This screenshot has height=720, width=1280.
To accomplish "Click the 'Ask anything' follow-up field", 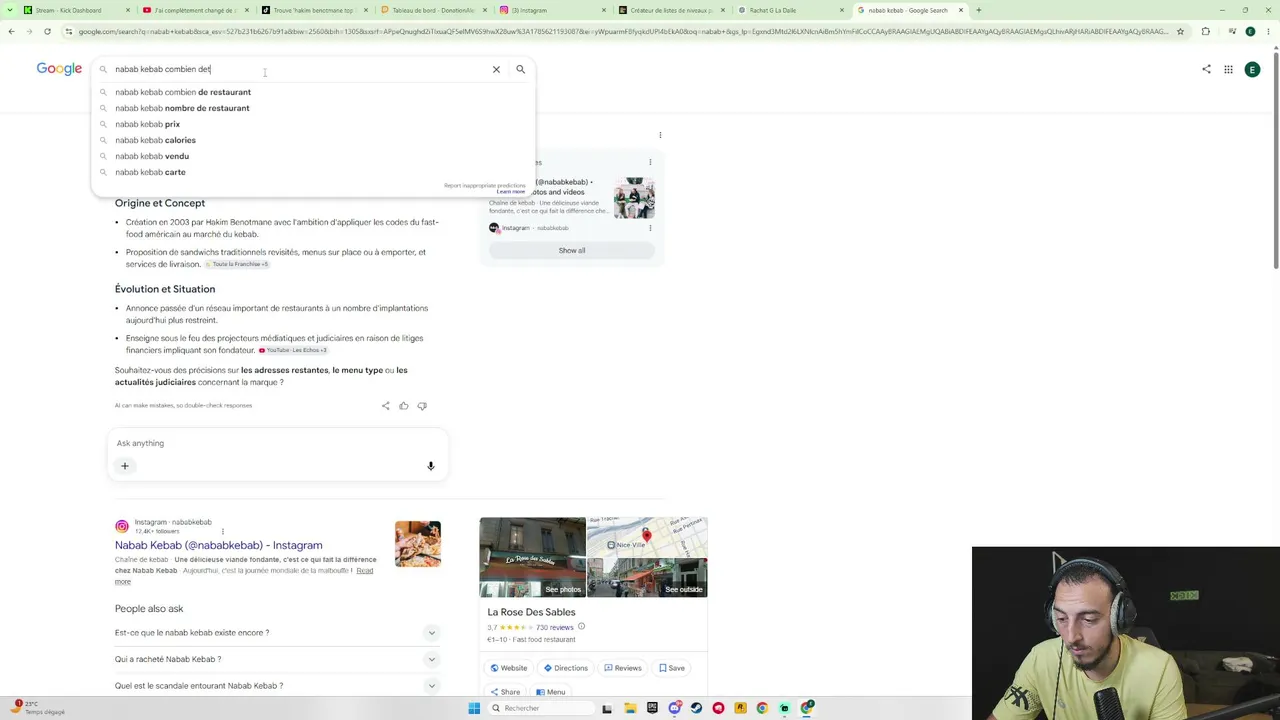I will click(x=278, y=443).
